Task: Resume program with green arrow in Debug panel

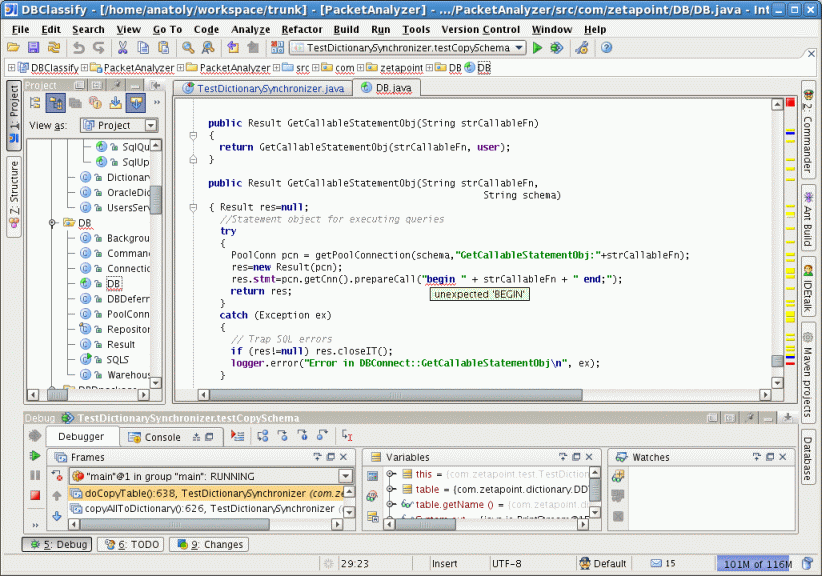Action: pos(35,456)
